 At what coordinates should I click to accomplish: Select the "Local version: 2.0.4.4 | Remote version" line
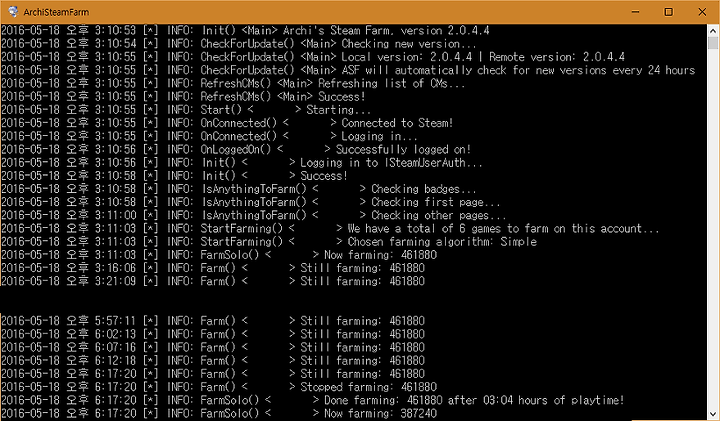click(x=313, y=57)
